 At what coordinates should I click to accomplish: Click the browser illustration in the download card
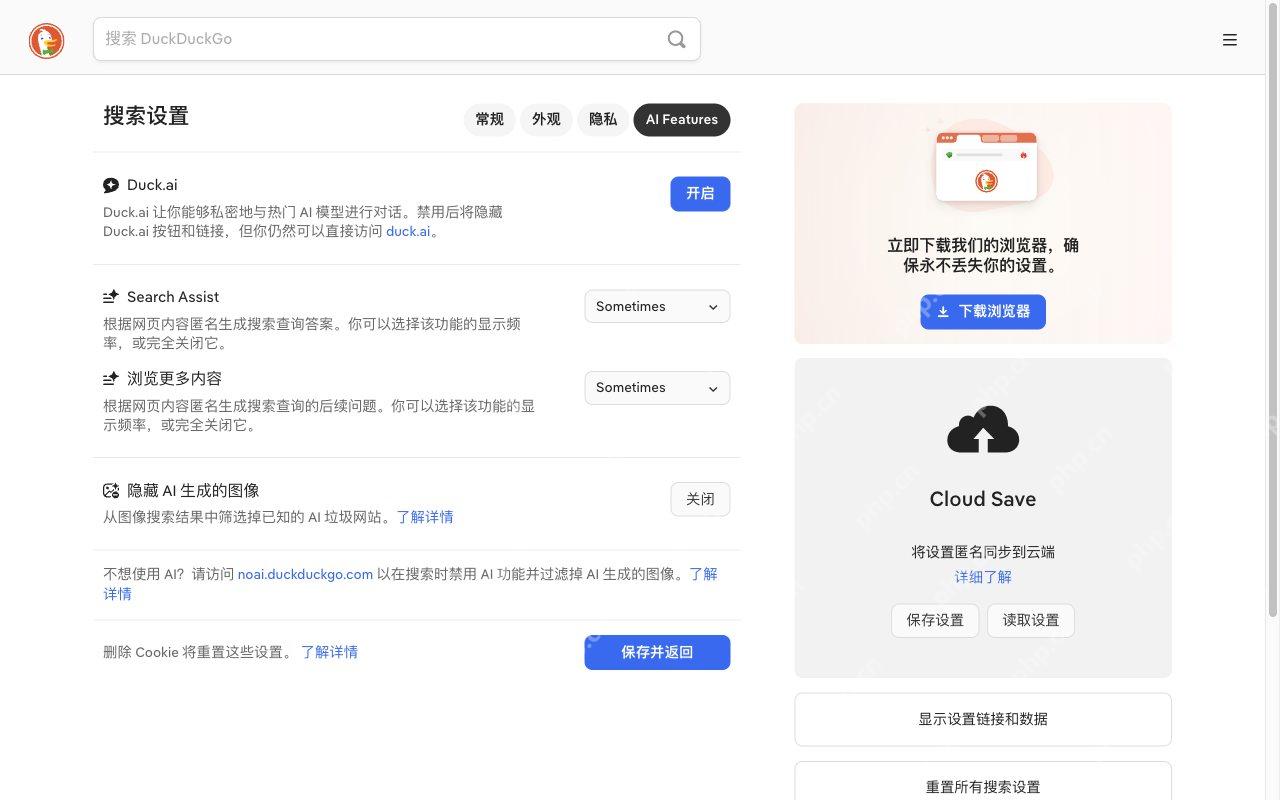coord(986,165)
